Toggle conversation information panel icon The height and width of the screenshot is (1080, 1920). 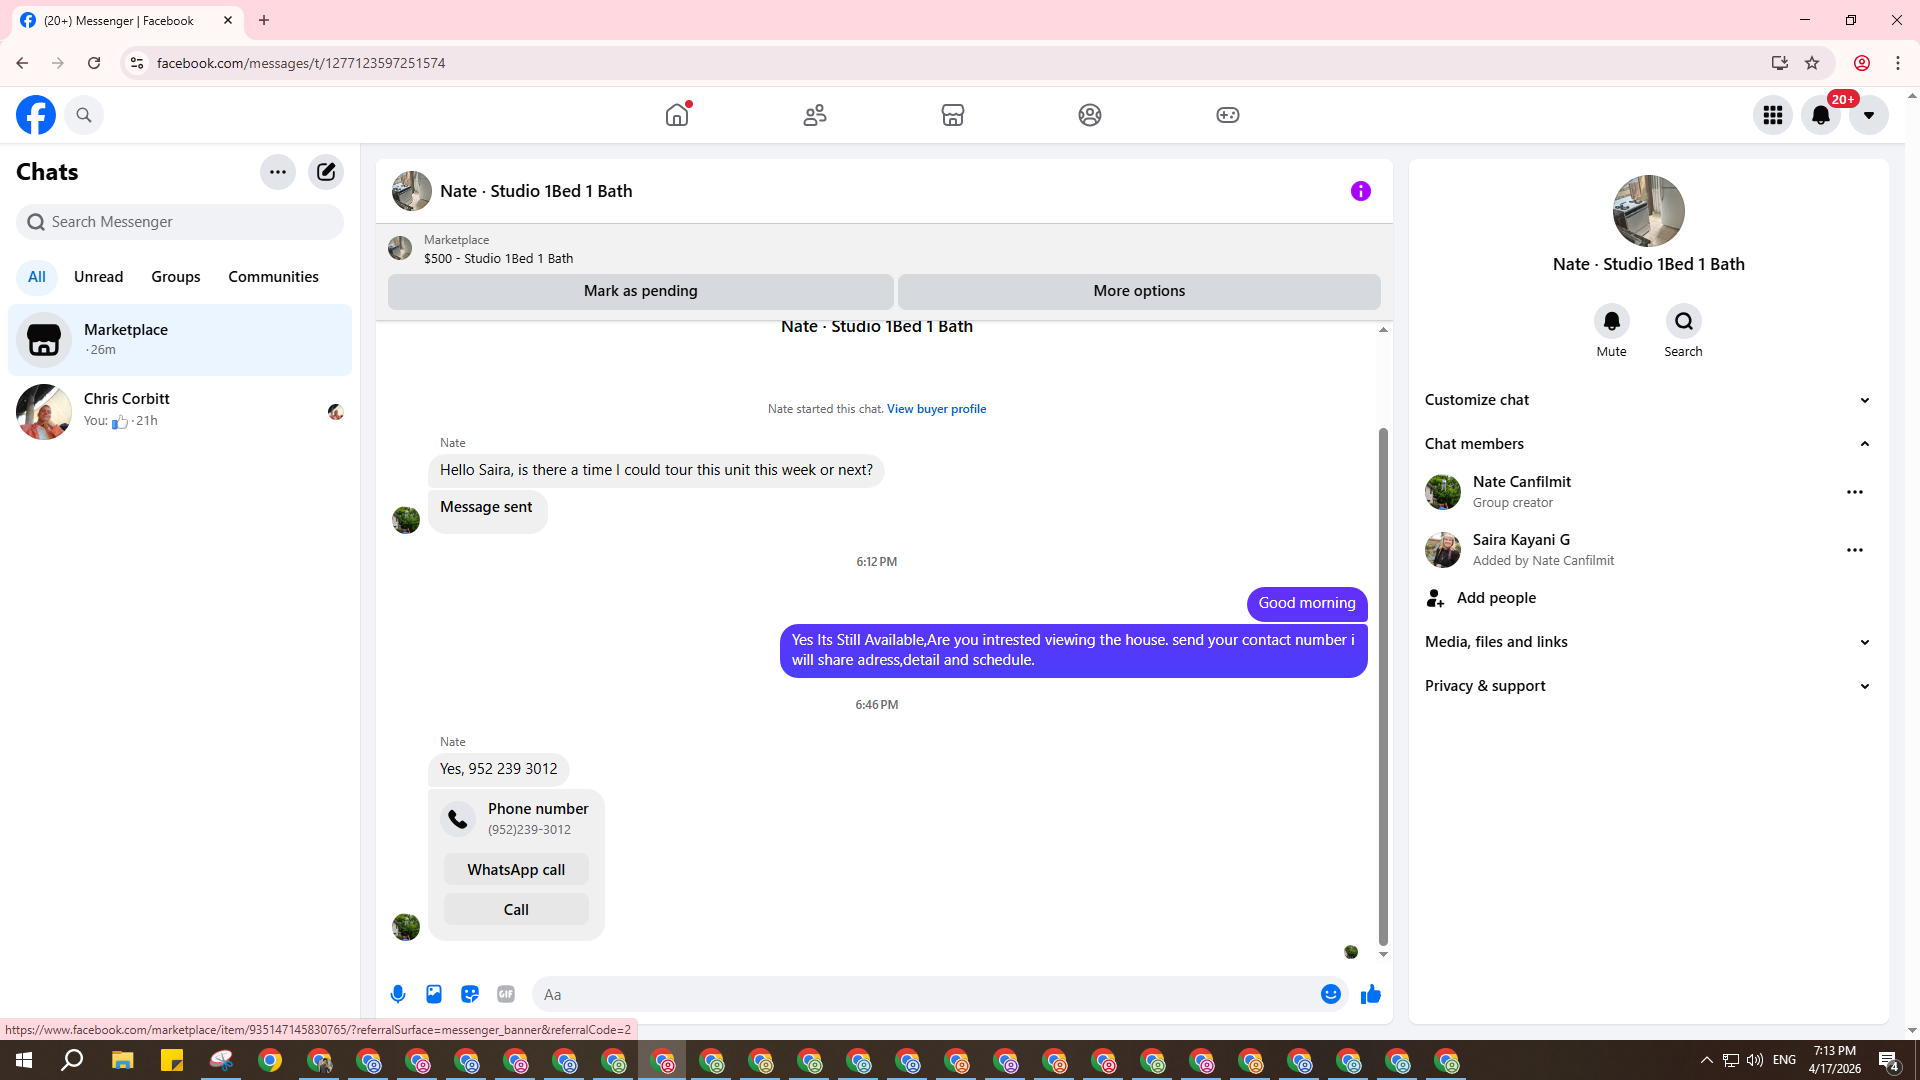tap(1360, 191)
